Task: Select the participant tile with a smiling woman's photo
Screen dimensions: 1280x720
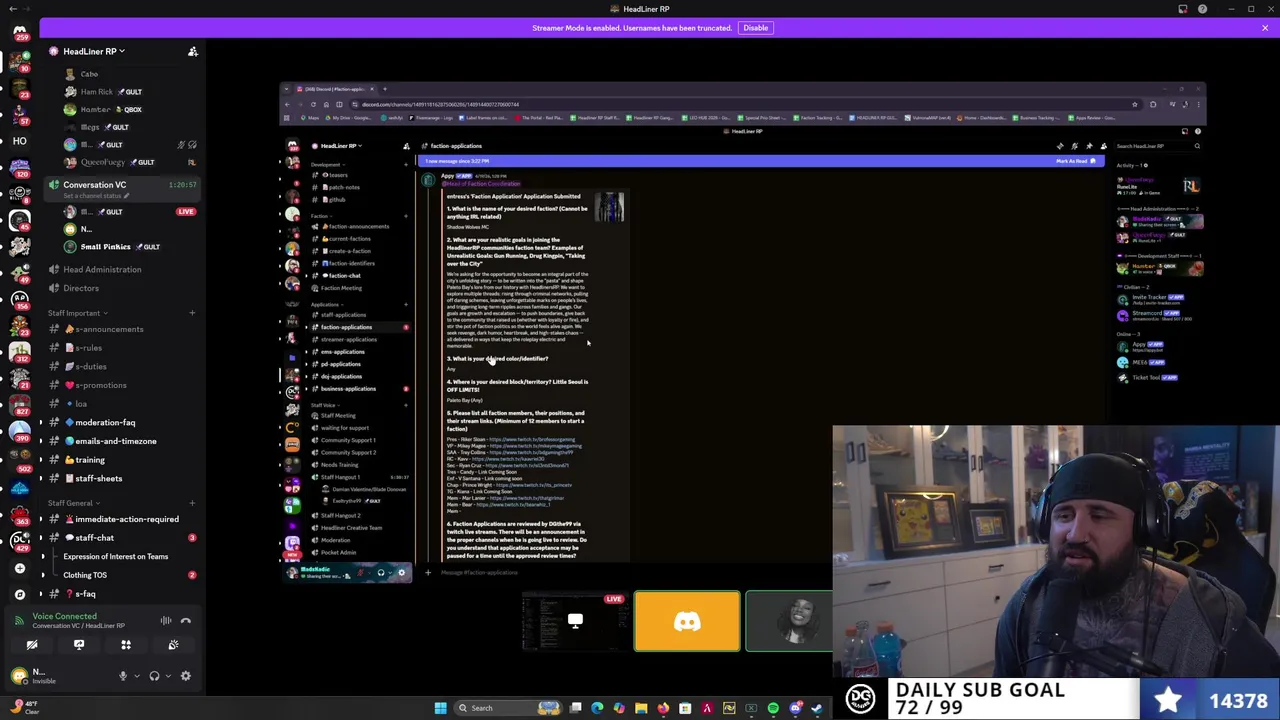Action: click(789, 621)
